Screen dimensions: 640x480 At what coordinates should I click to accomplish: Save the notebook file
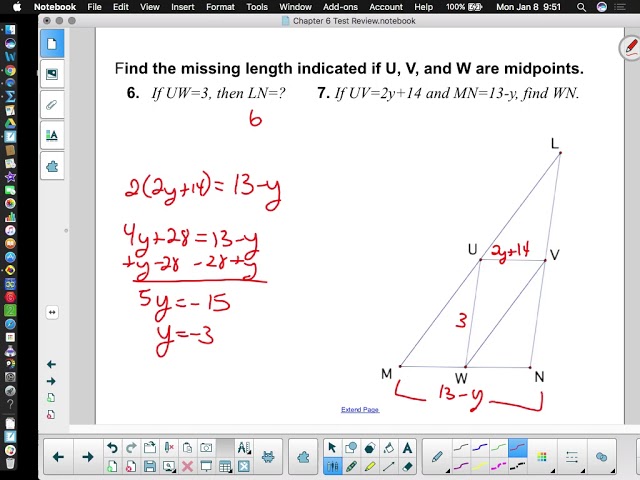tap(150, 466)
